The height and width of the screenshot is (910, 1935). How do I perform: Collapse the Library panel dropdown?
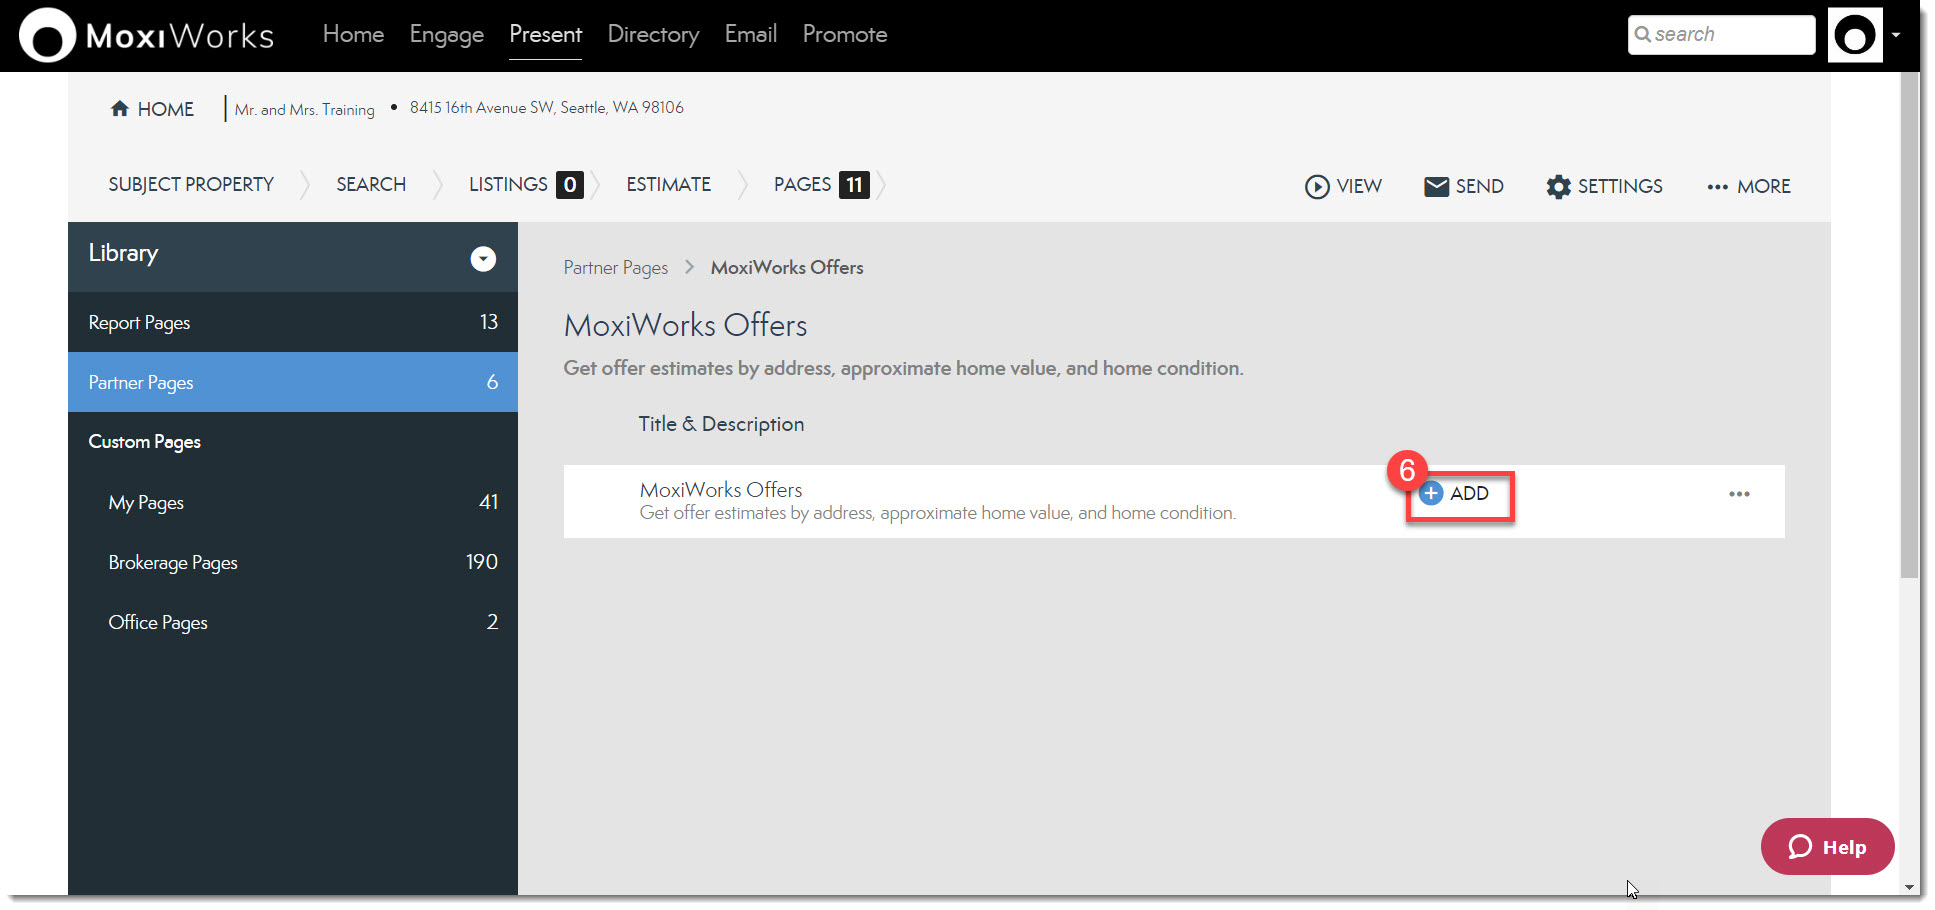[483, 259]
